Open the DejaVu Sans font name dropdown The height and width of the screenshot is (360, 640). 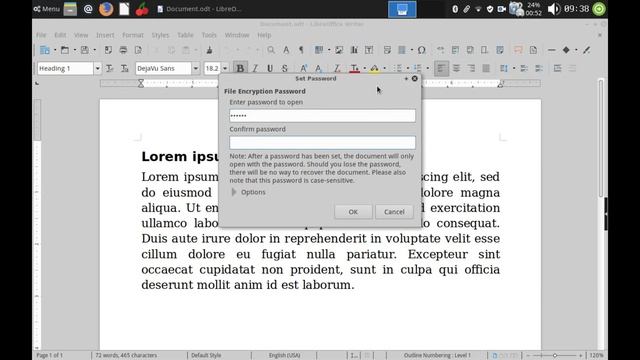coord(196,69)
